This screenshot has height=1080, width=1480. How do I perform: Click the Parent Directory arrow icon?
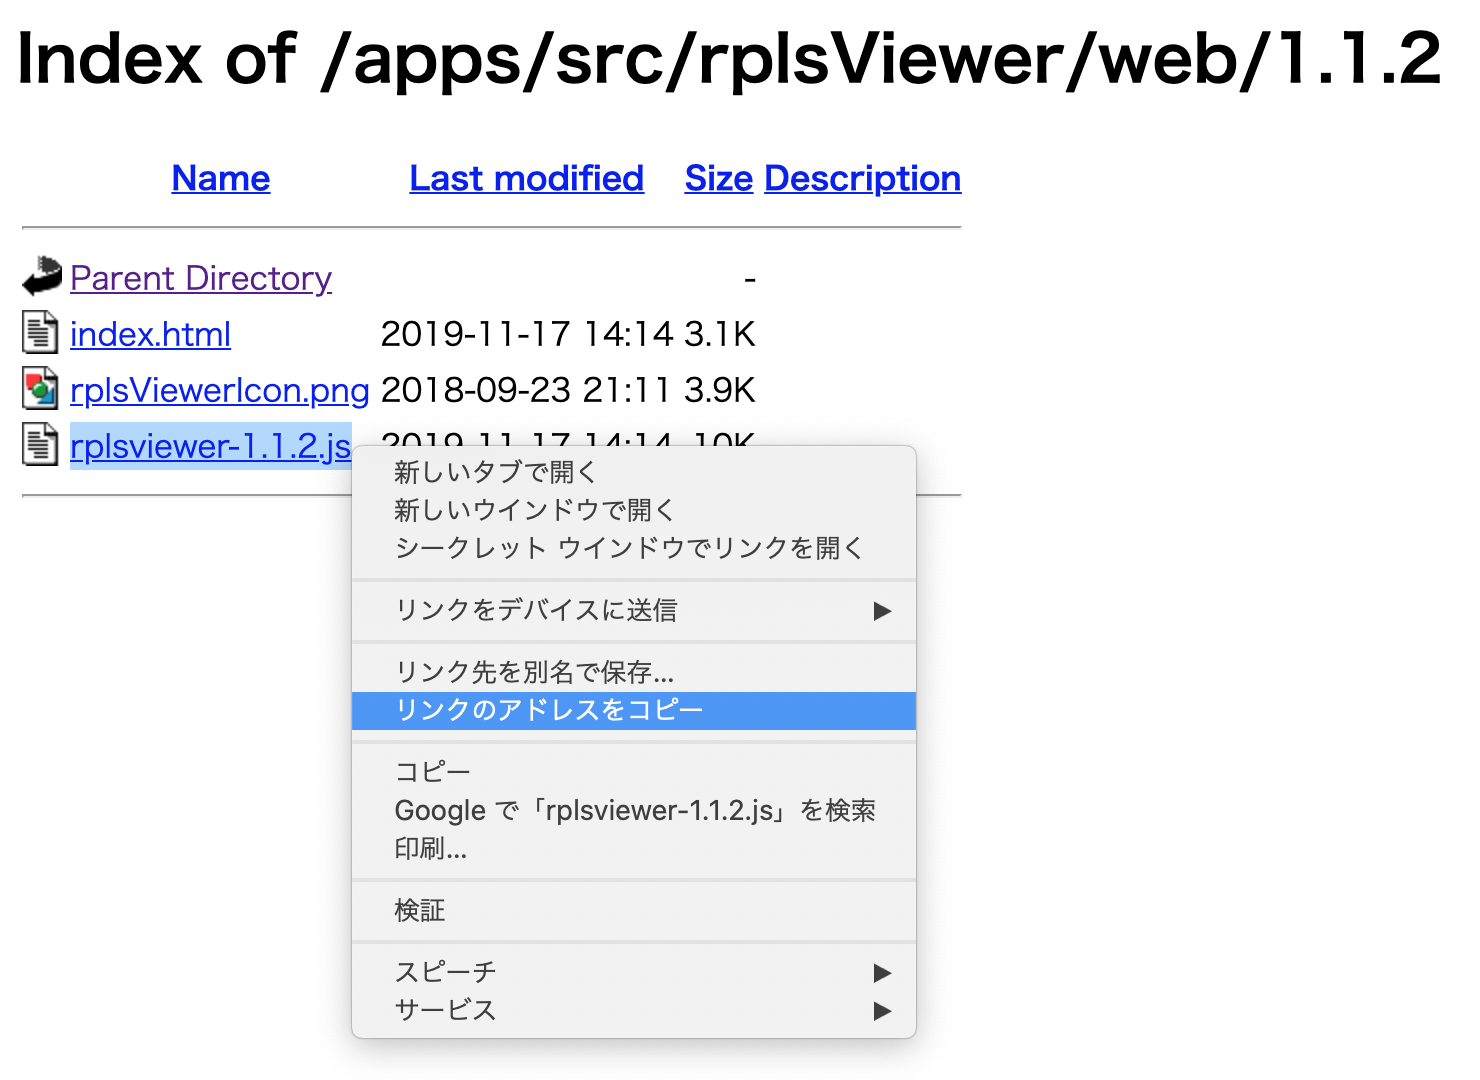tap(40, 274)
